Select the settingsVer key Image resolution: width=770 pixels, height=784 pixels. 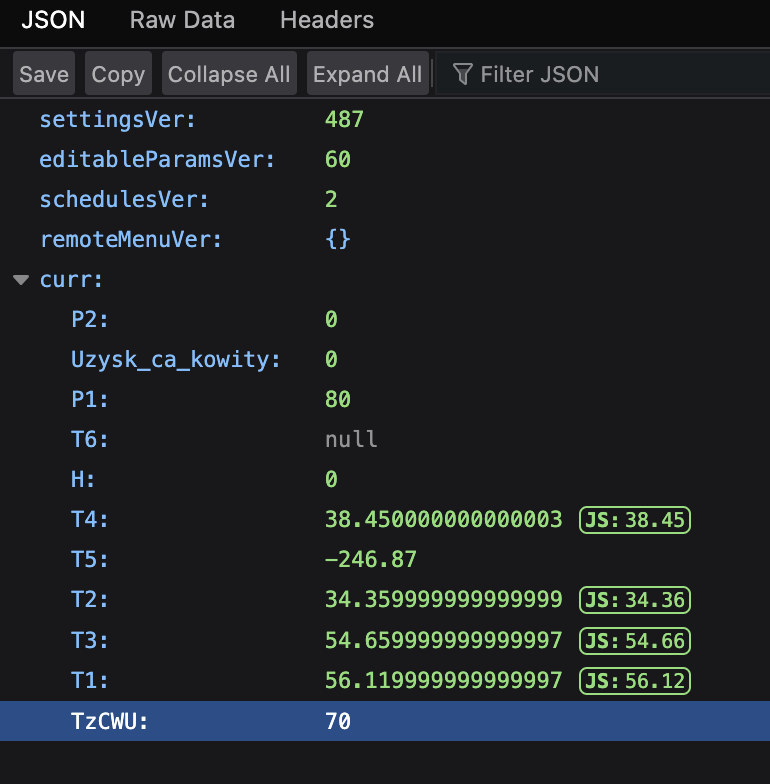[118, 120]
